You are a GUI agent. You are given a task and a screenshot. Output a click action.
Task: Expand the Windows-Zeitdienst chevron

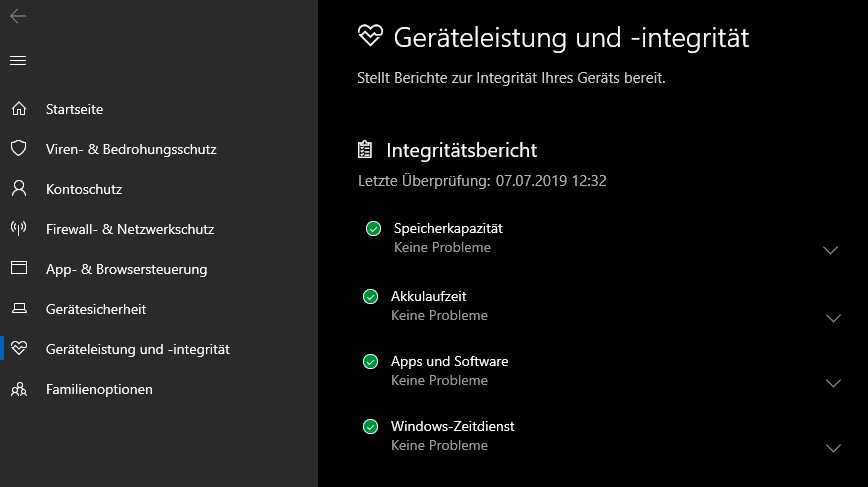(x=833, y=448)
